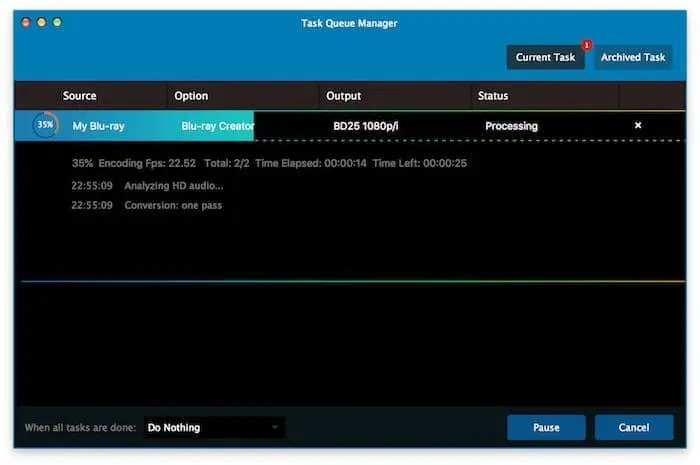The image size is (700, 465).
Task: Select the Analyzing HD audio log line
Action: [x=174, y=185]
